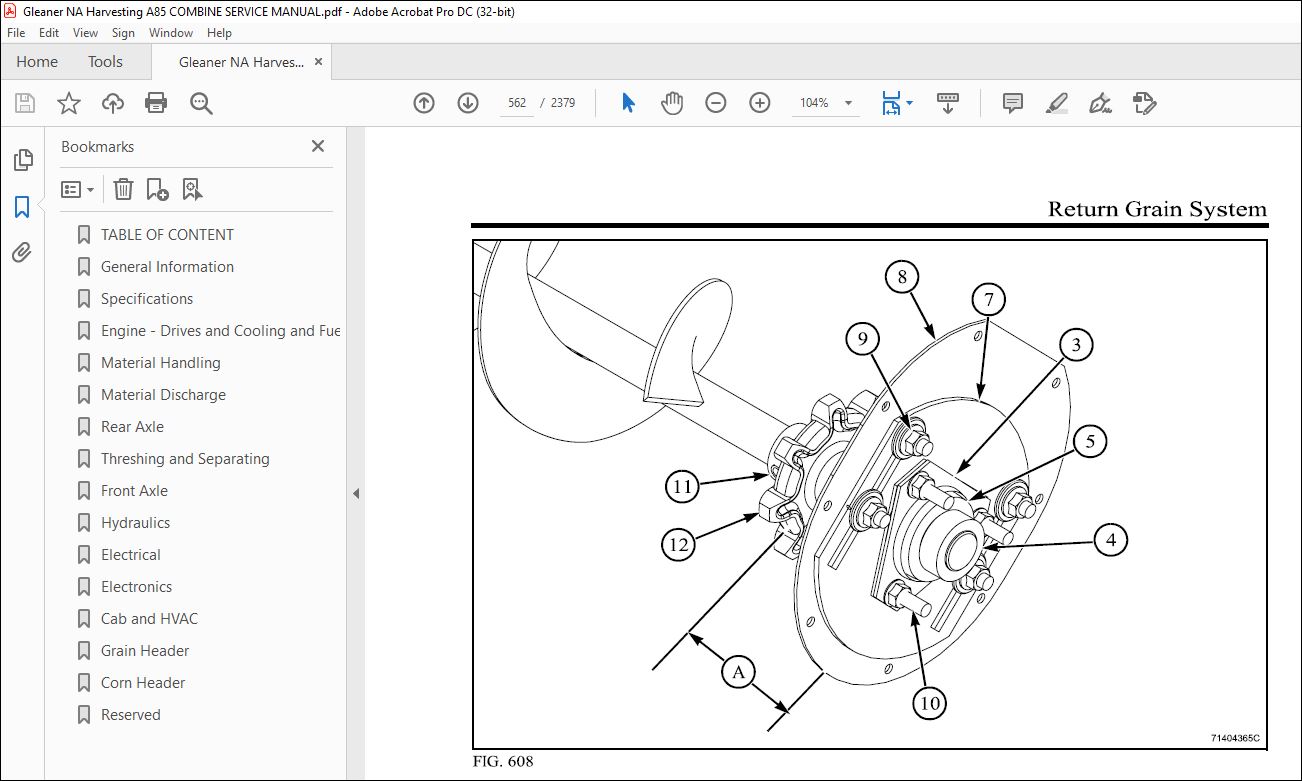Click the Fit page width icon
Screen dimensions: 1302x781
tap(890, 103)
